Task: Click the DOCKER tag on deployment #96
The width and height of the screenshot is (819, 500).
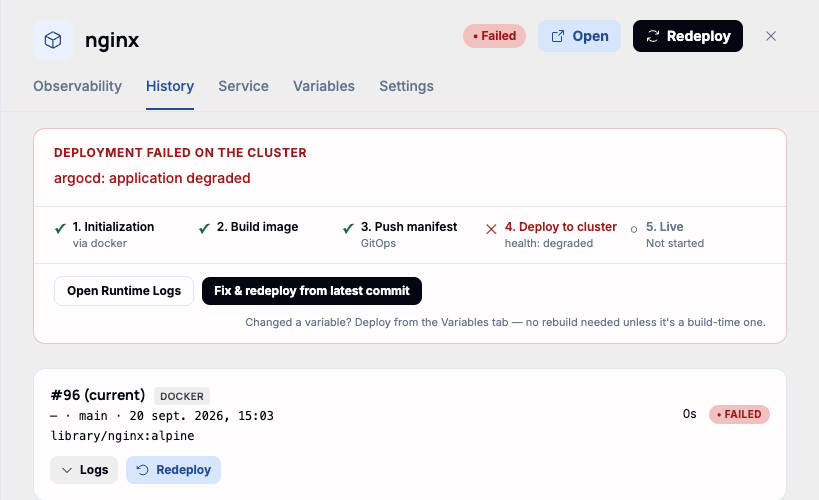Action: click(182, 396)
